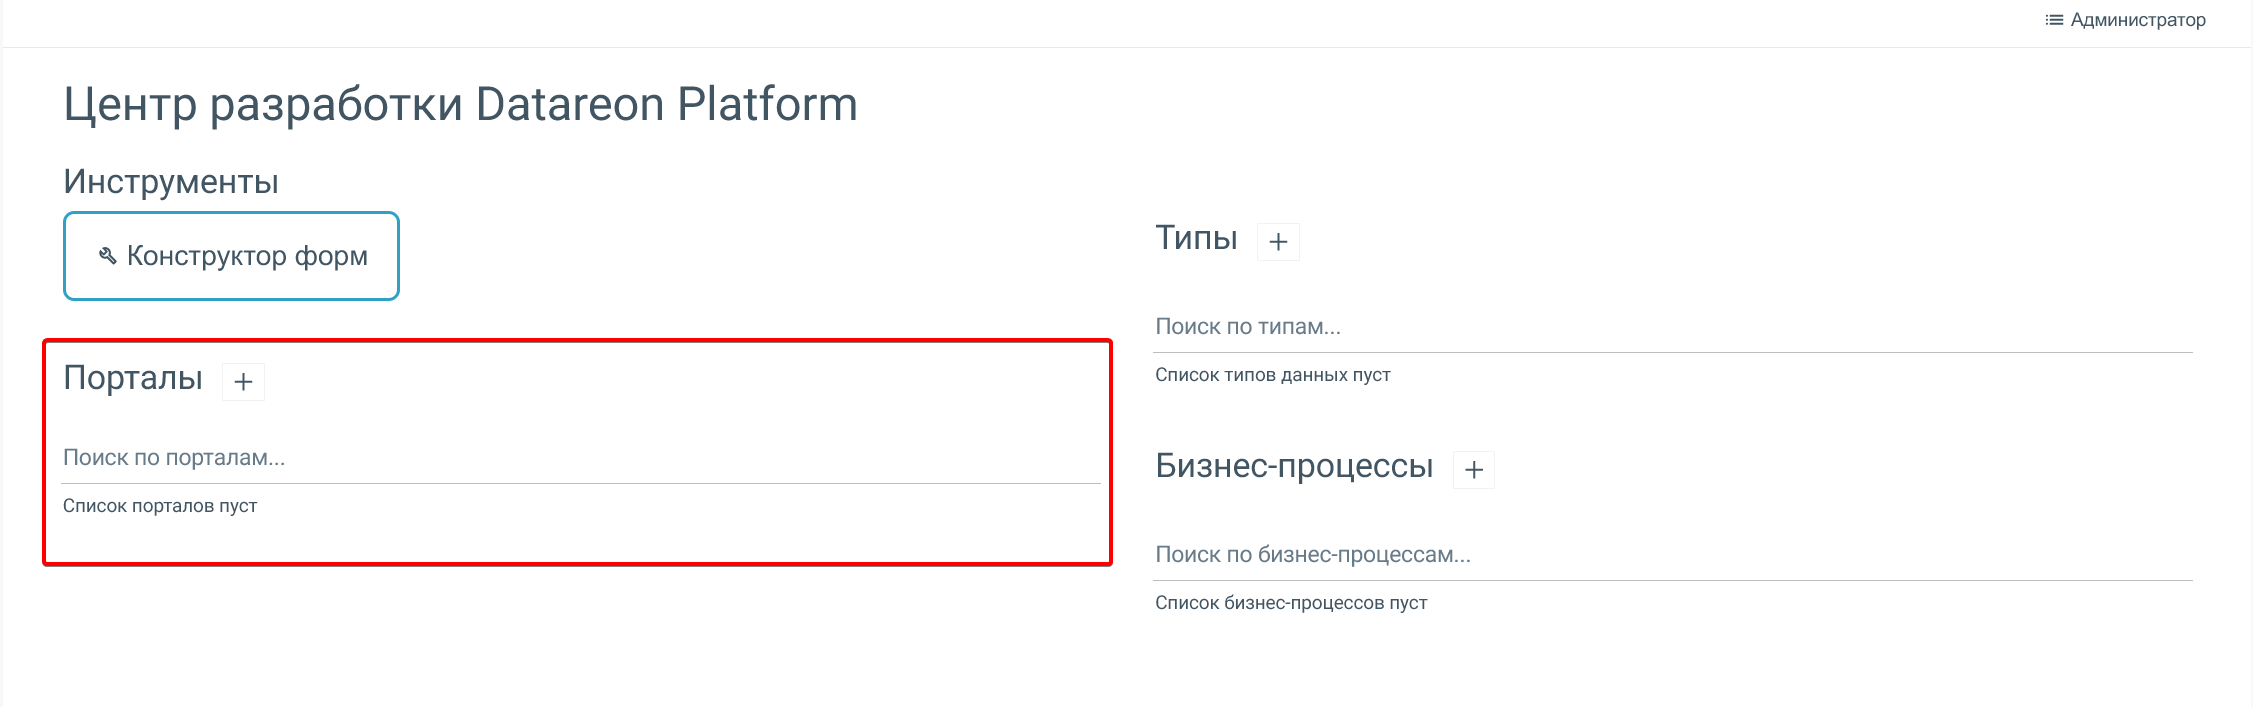Click the Центр разработки Datareon Platform title

click(460, 104)
